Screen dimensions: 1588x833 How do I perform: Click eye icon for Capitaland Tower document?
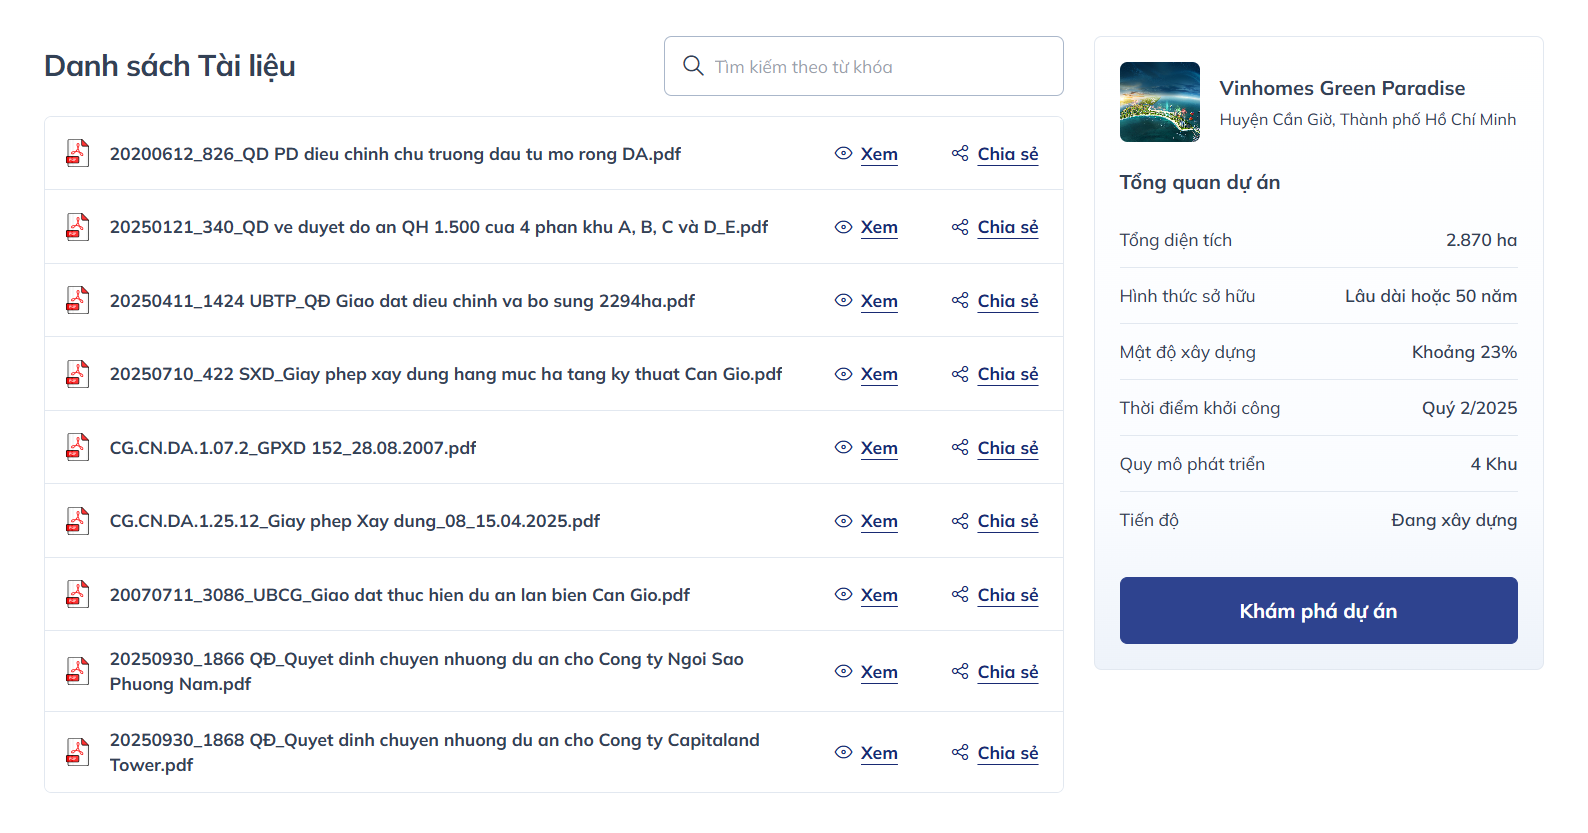843,752
